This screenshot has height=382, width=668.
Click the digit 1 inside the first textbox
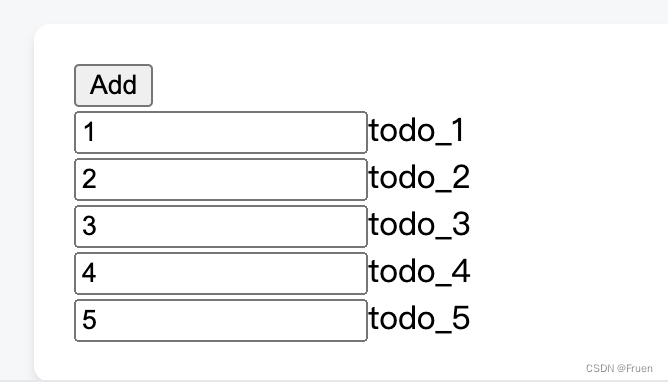(x=89, y=132)
